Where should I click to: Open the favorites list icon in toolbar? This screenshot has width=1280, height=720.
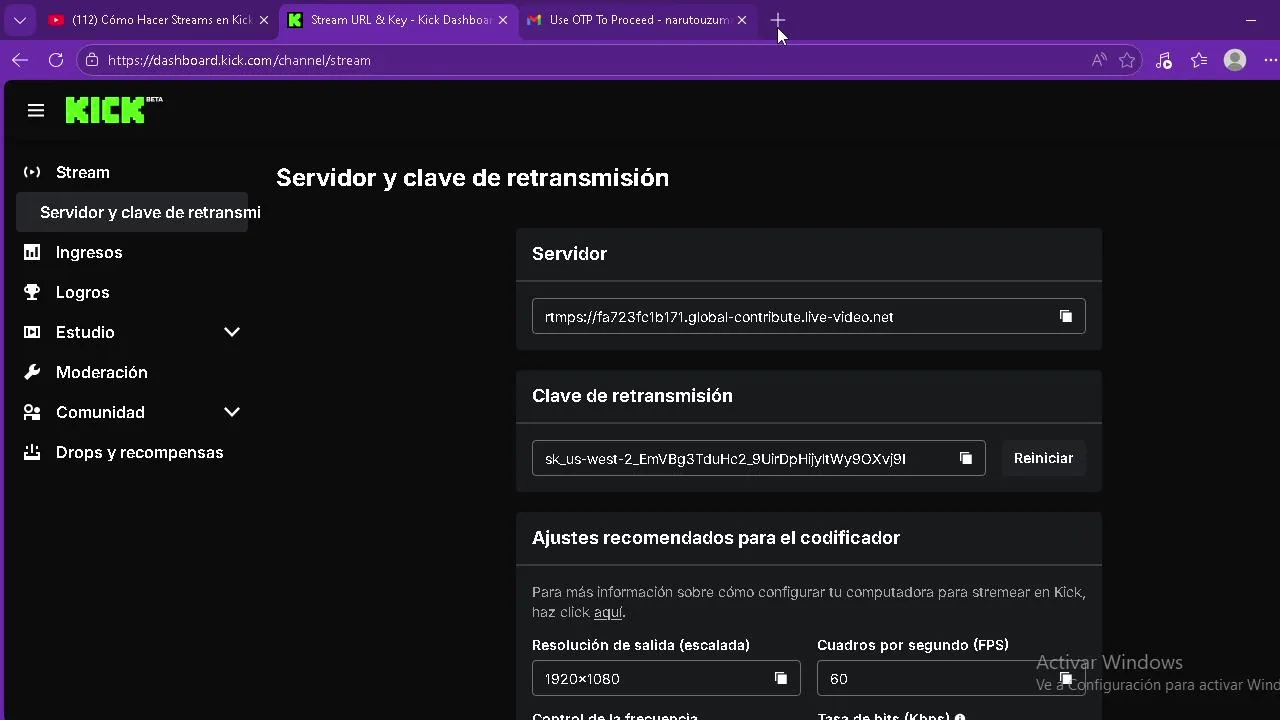click(1199, 60)
